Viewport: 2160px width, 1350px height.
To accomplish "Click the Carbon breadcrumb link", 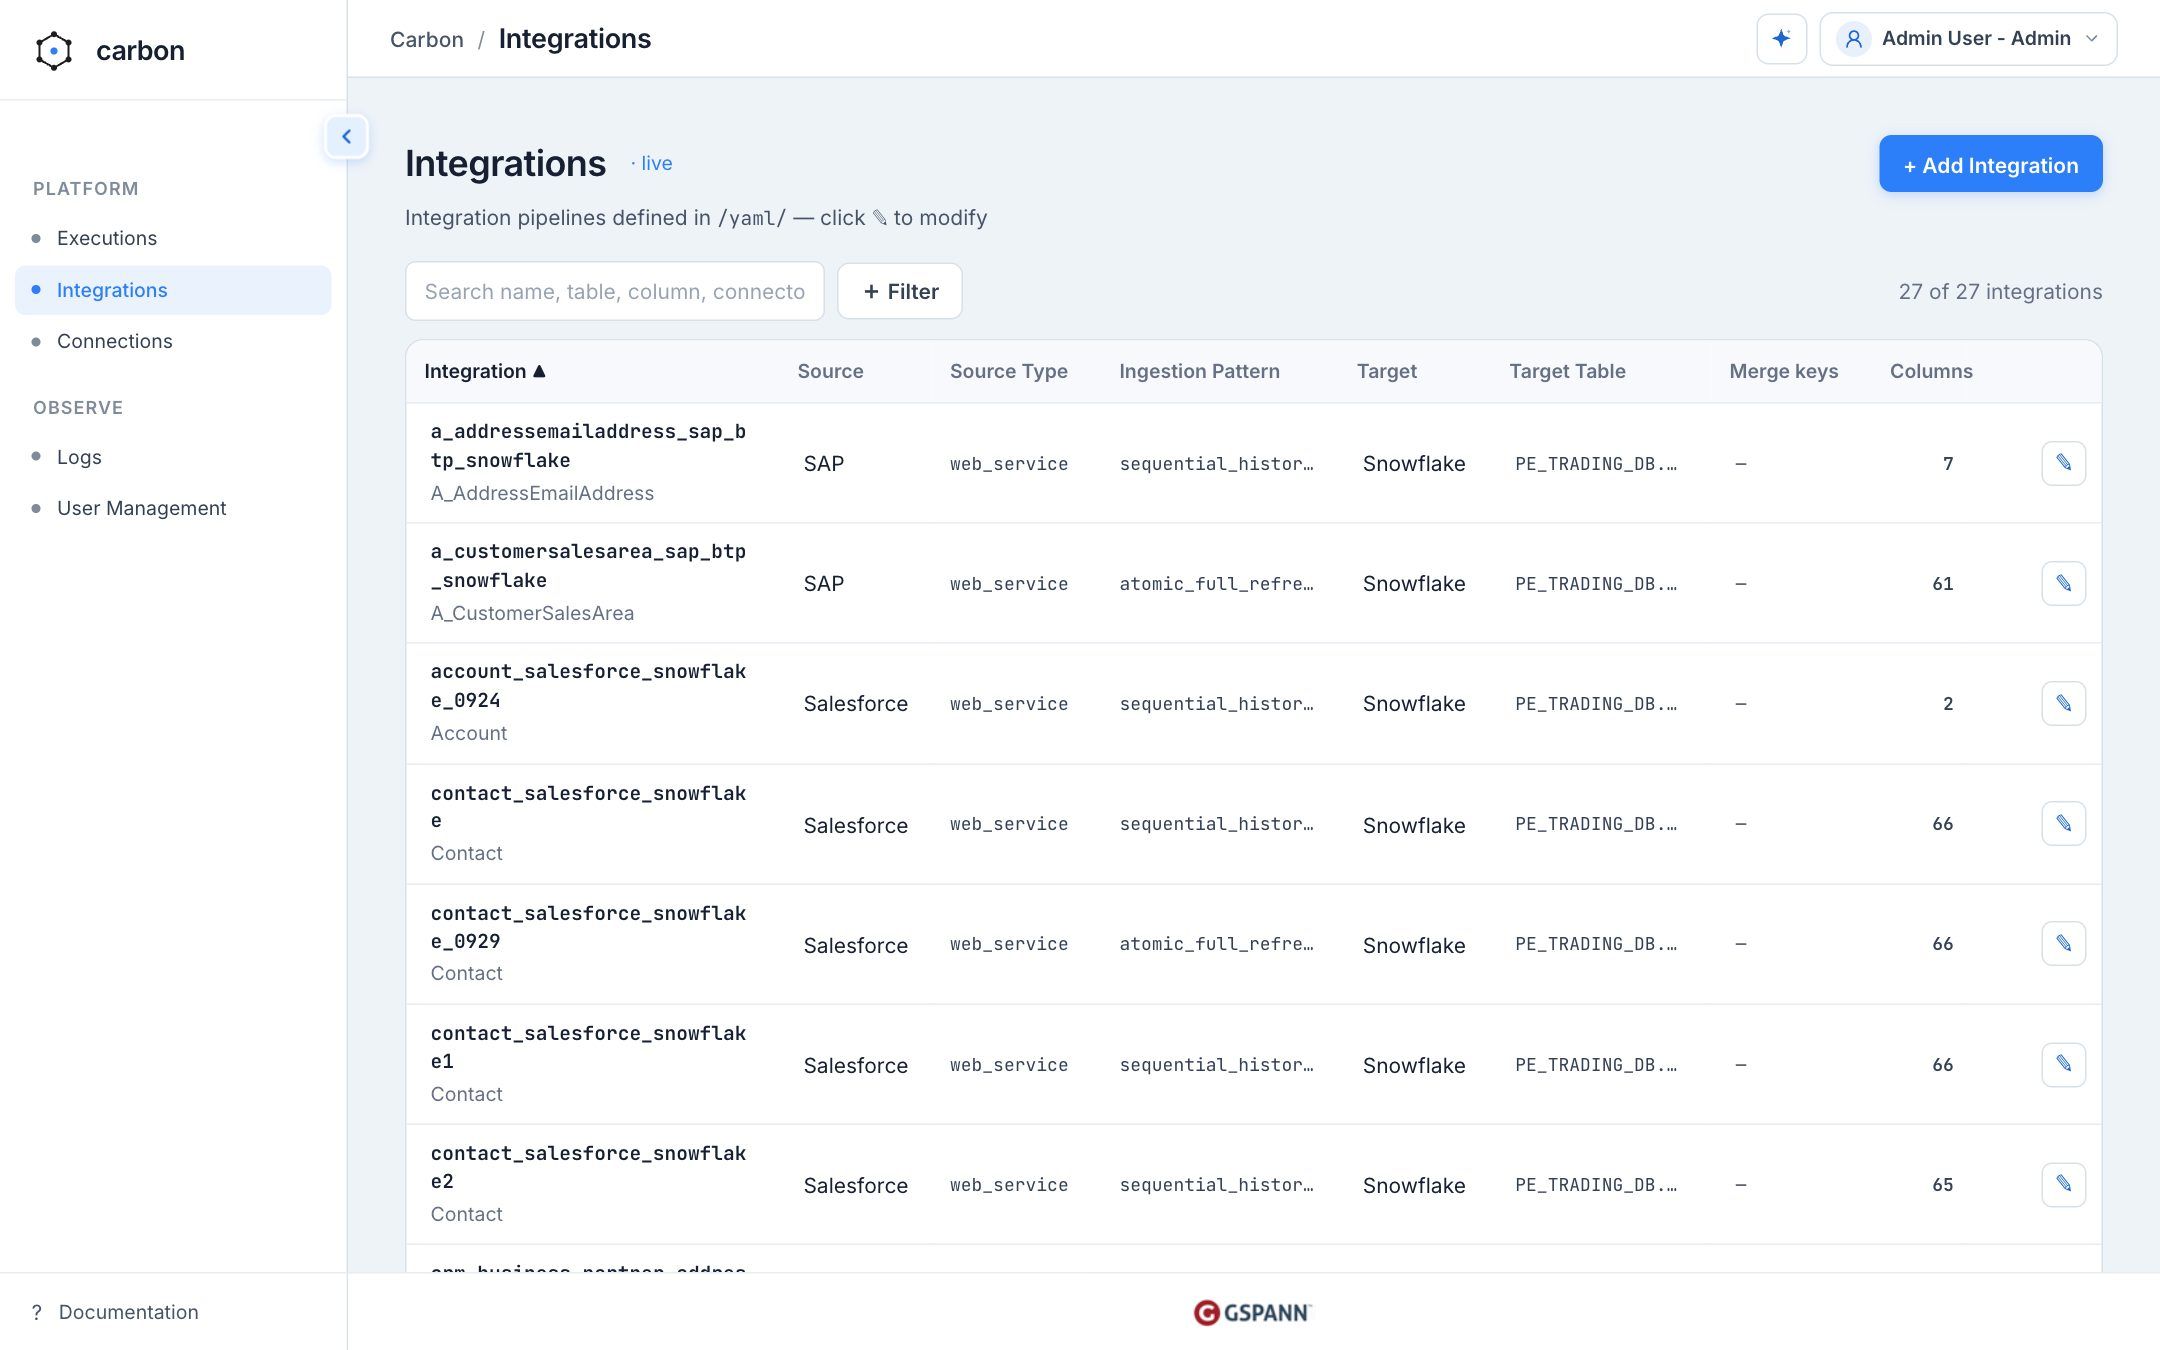I will pos(427,39).
